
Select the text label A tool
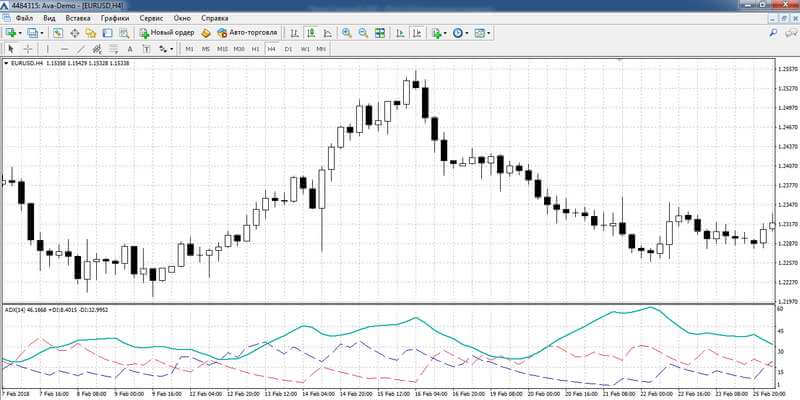tap(130, 49)
